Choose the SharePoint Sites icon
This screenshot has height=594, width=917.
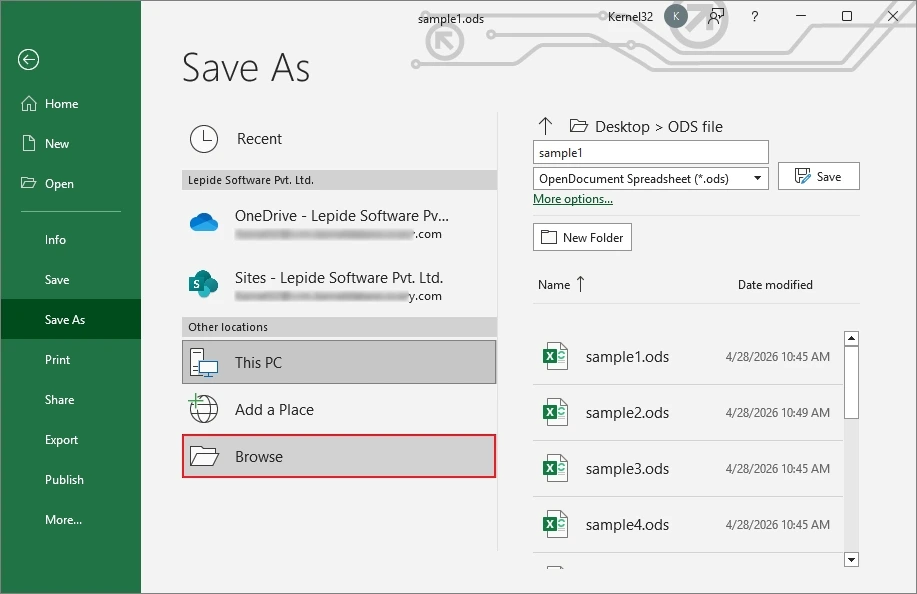203,284
